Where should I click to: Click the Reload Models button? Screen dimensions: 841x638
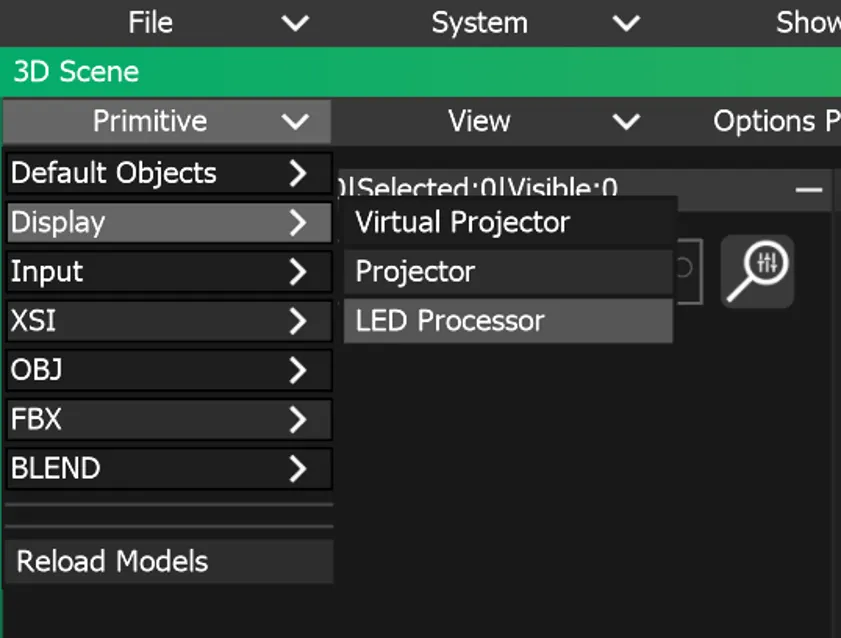click(169, 562)
